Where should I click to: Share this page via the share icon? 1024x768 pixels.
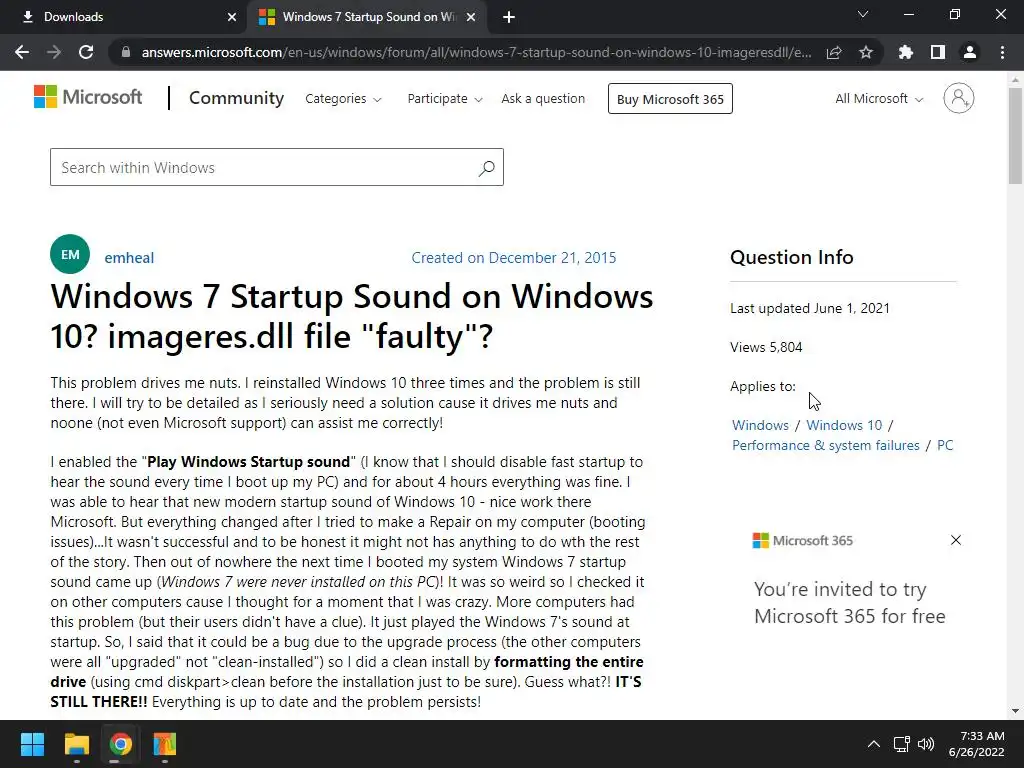tap(834, 52)
